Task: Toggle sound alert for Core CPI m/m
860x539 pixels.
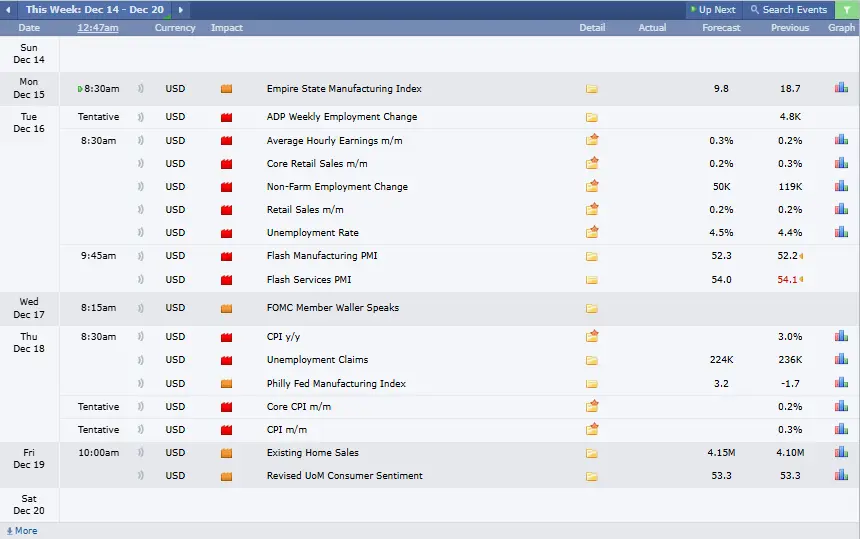Action: 141,406
